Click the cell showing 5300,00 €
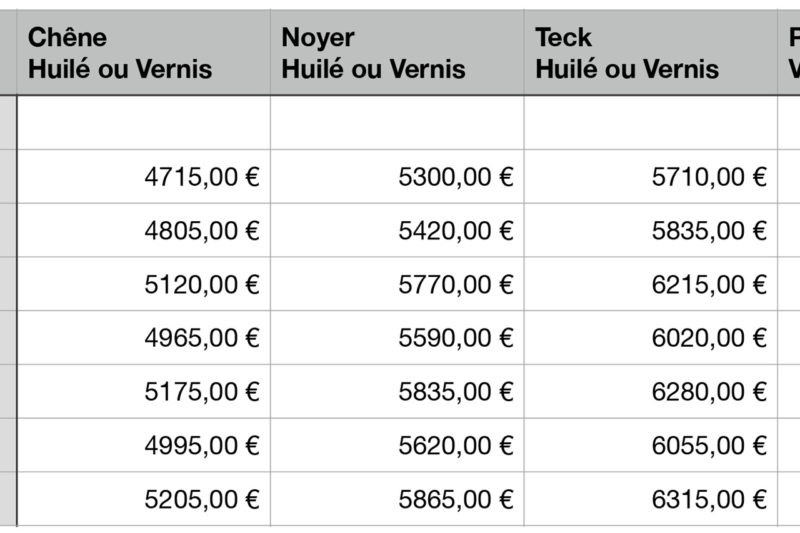The image size is (800, 533). coord(397,177)
